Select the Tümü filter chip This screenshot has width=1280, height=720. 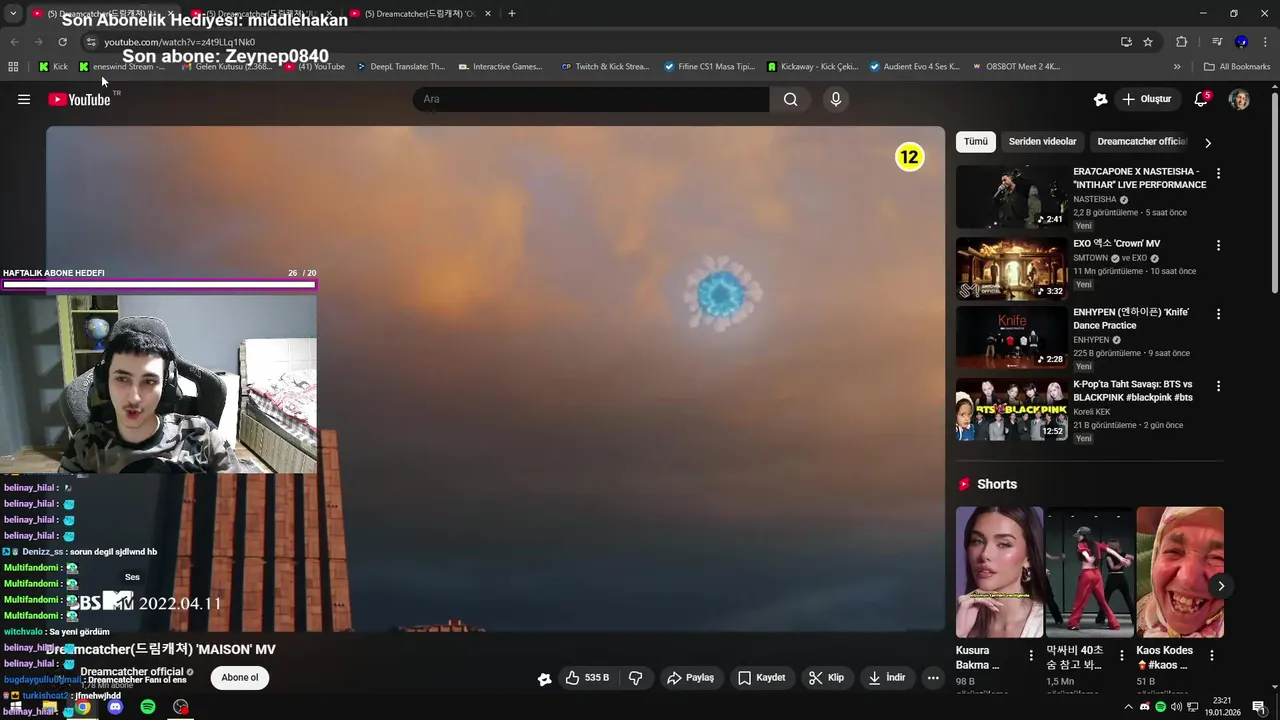(x=975, y=141)
